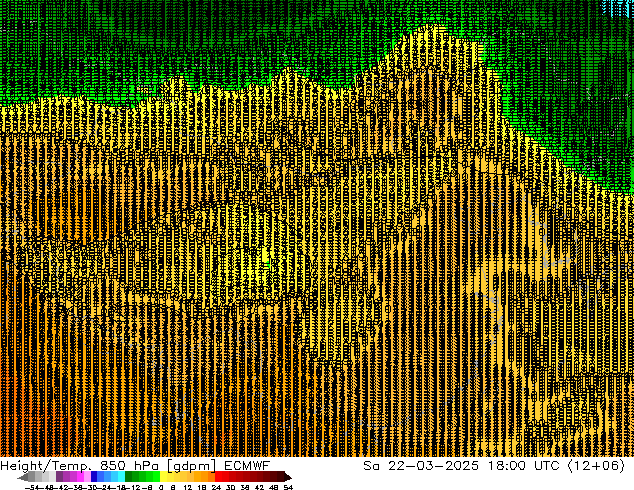Click the 'ECMWF' model label

tap(247, 466)
